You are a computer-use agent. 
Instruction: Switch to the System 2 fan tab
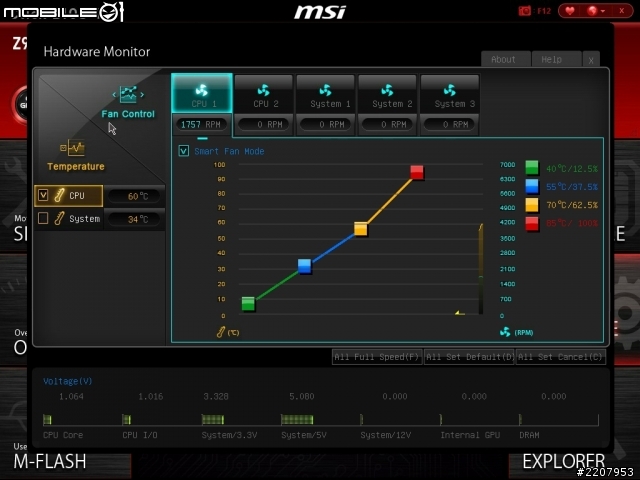click(387, 93)
